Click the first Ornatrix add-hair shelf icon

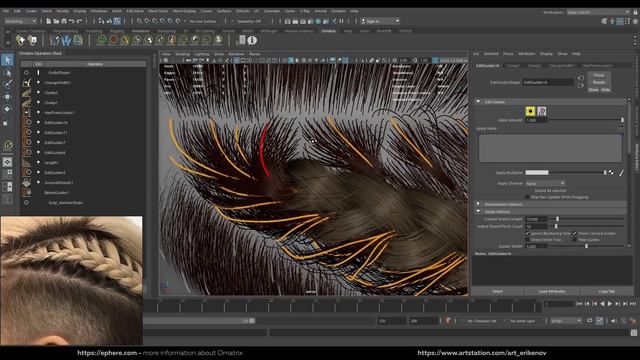[x=20, y=40]
